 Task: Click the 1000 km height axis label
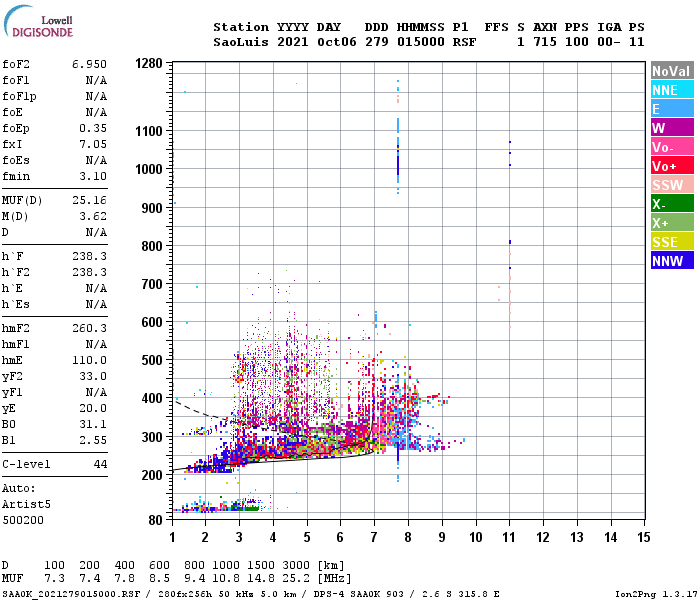(x=149, y=169)
